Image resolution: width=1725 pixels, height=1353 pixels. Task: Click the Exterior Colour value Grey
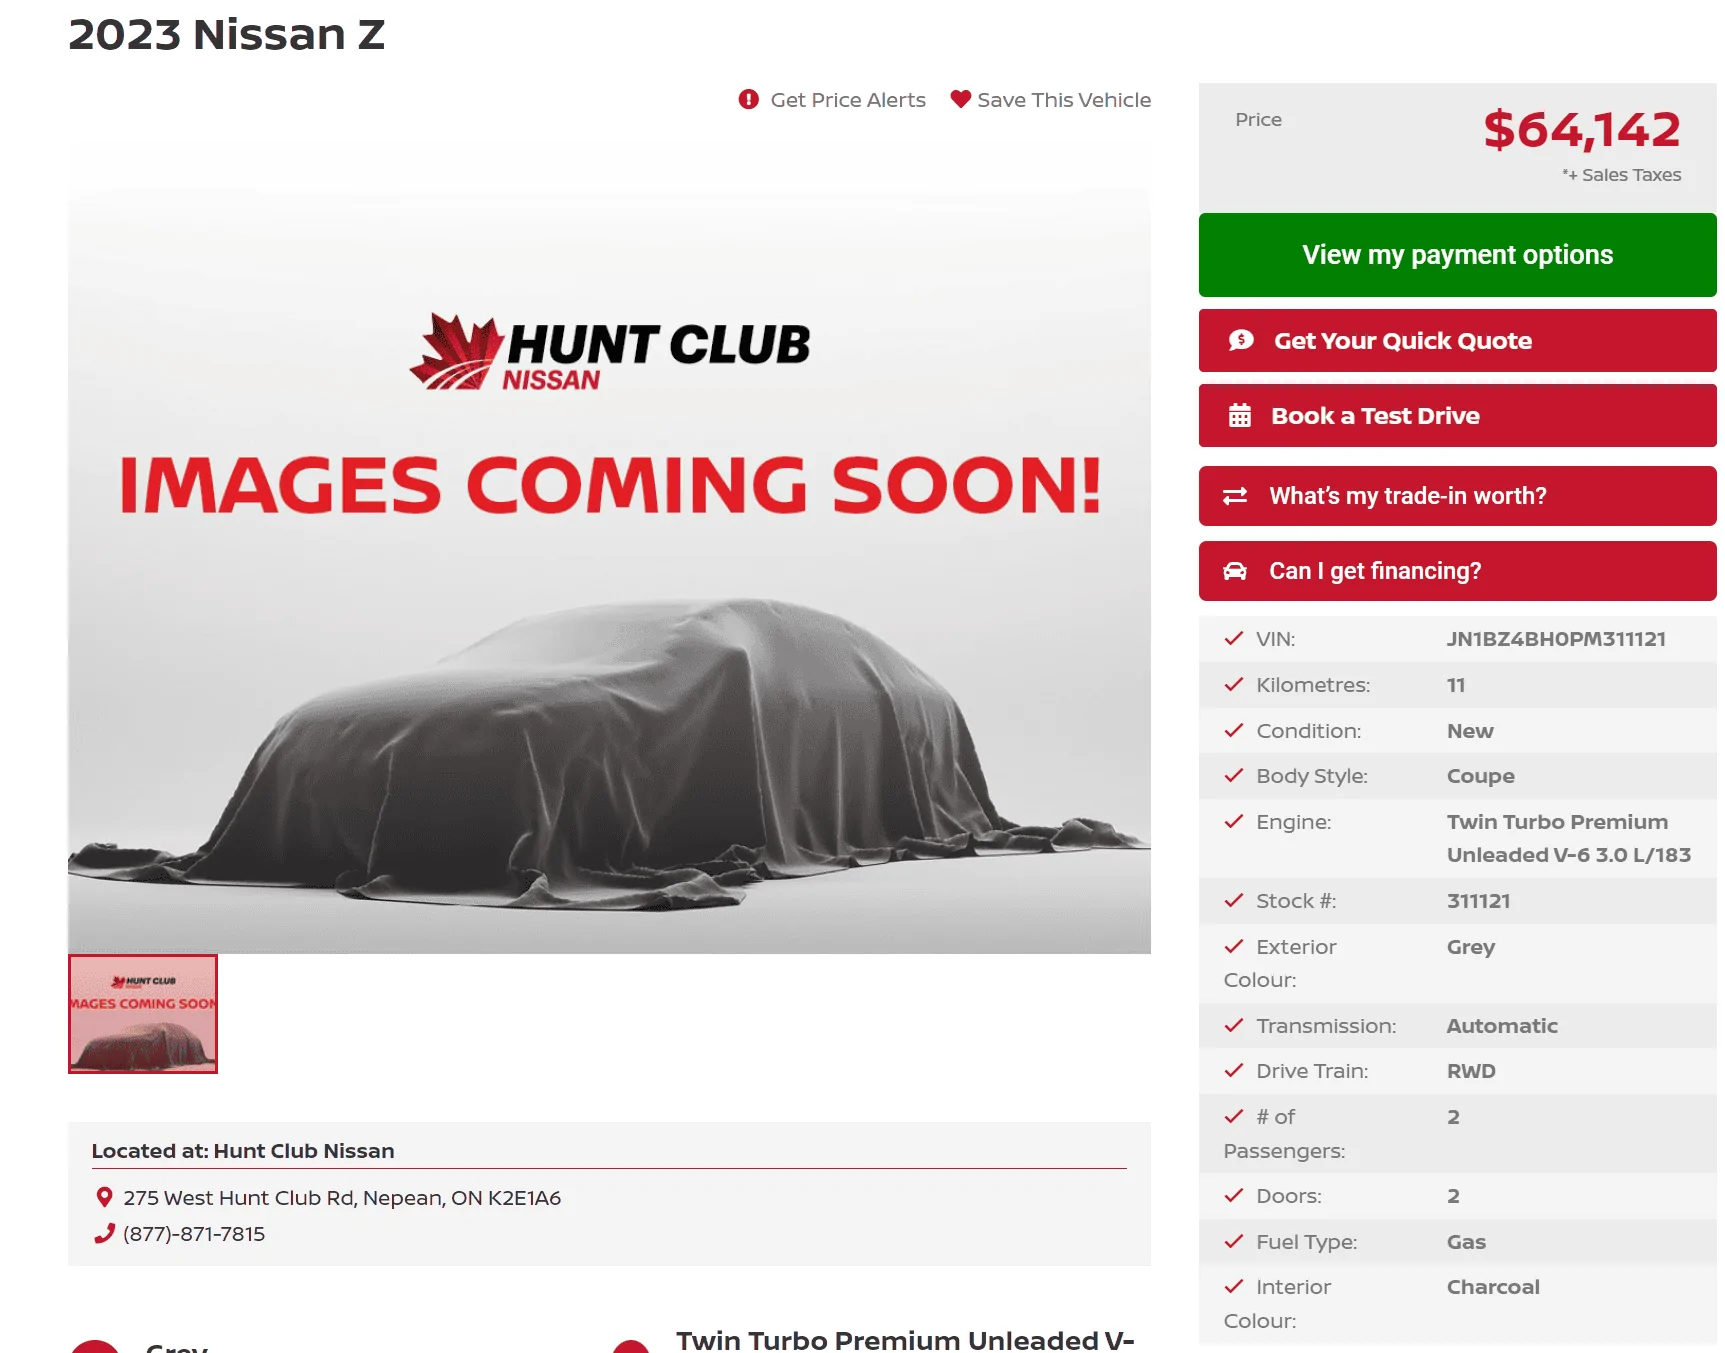tap(1471, 947)
